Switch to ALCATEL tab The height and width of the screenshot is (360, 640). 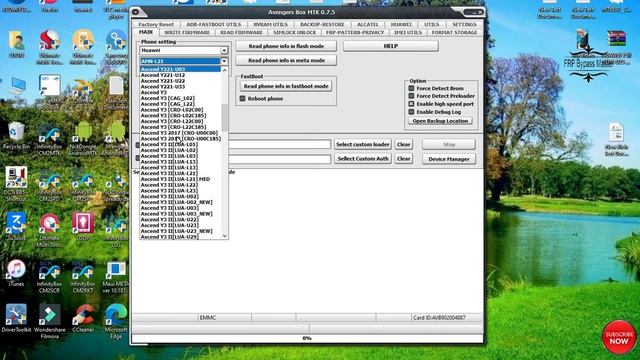point(367,24)
